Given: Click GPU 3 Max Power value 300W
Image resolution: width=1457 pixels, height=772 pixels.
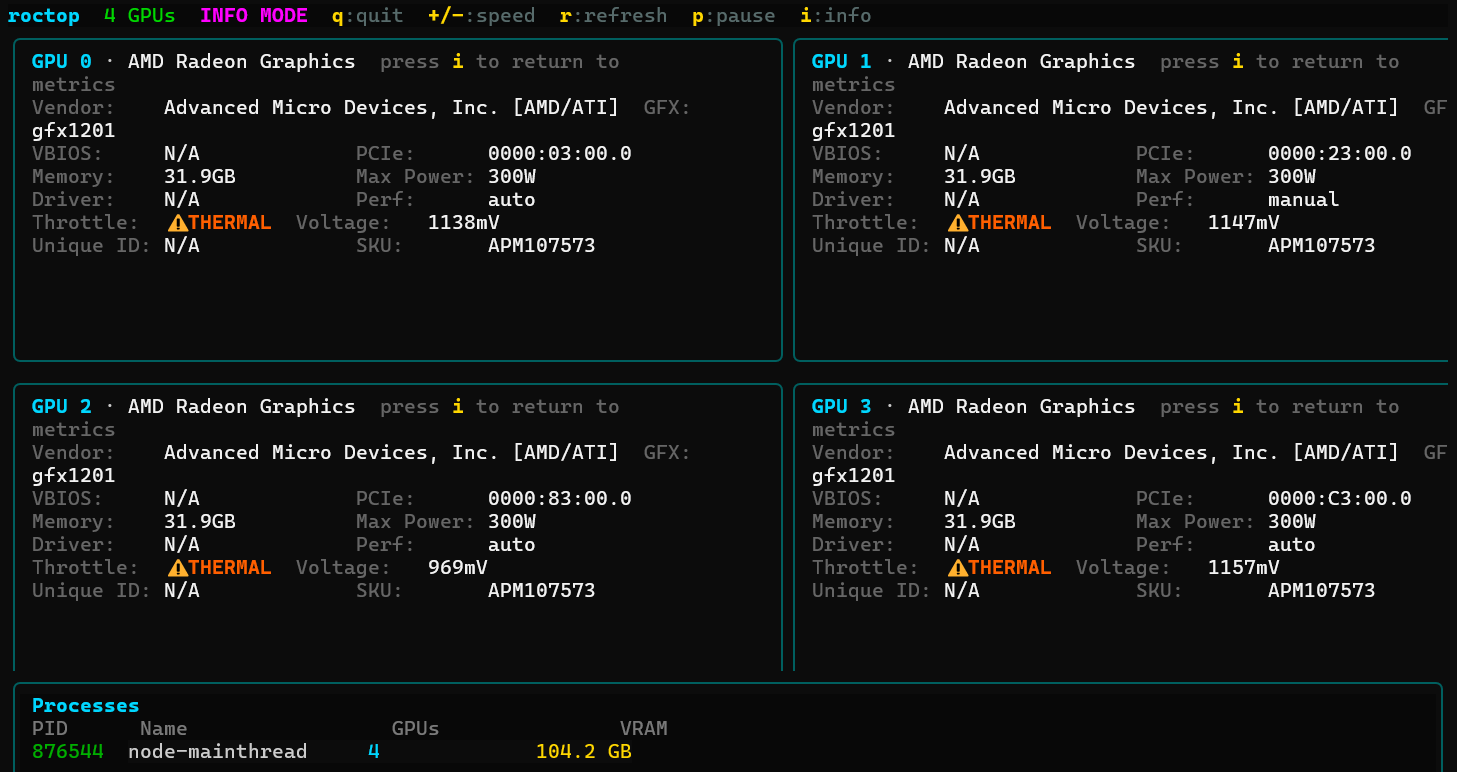Looking at the screenshot, I should click(1292, 522).
